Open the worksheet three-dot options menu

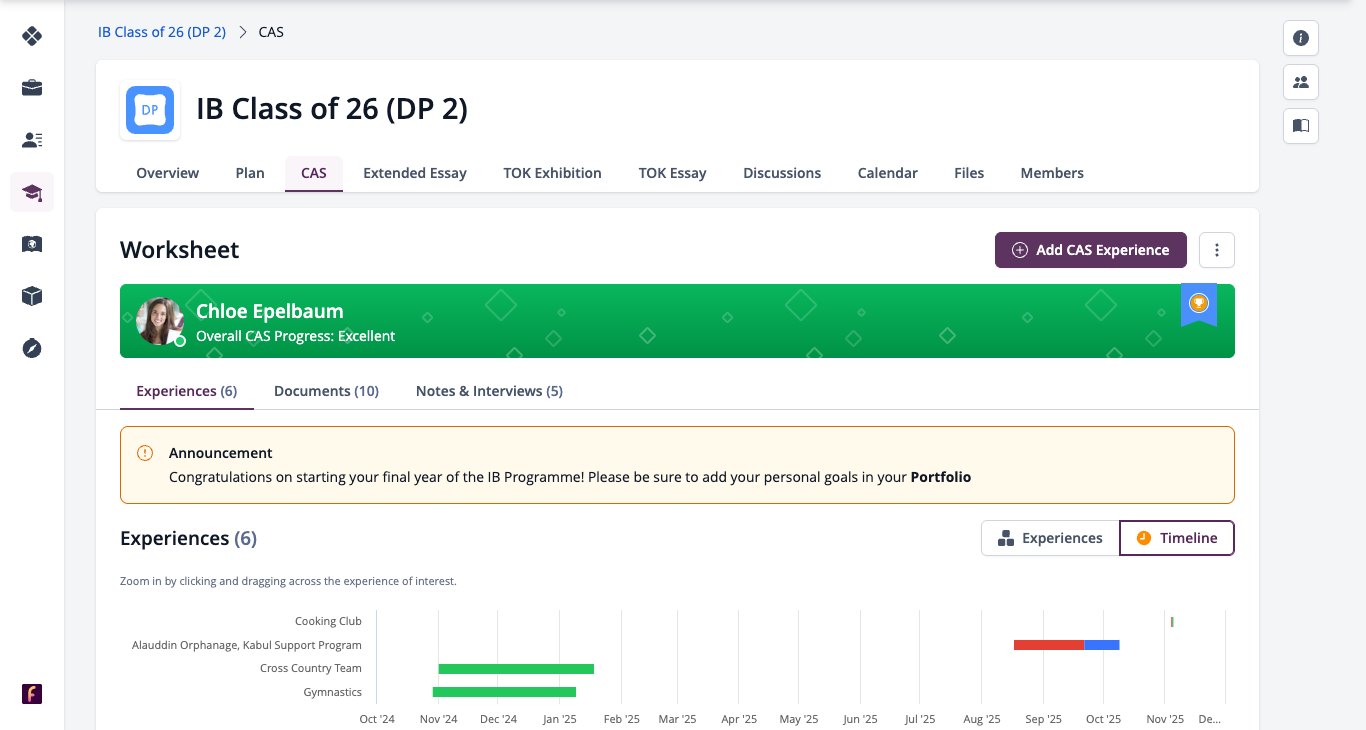click(1217, 250)
